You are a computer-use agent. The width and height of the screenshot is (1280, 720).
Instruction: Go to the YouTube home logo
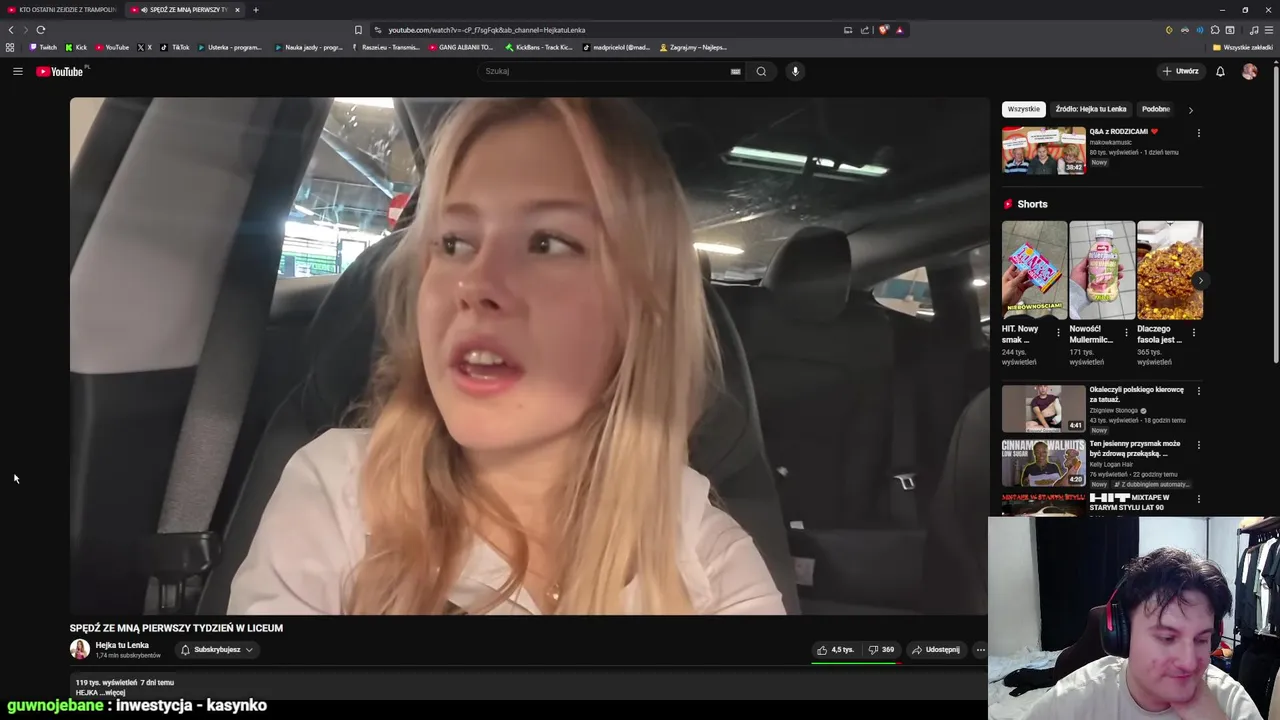coord(62,71)
